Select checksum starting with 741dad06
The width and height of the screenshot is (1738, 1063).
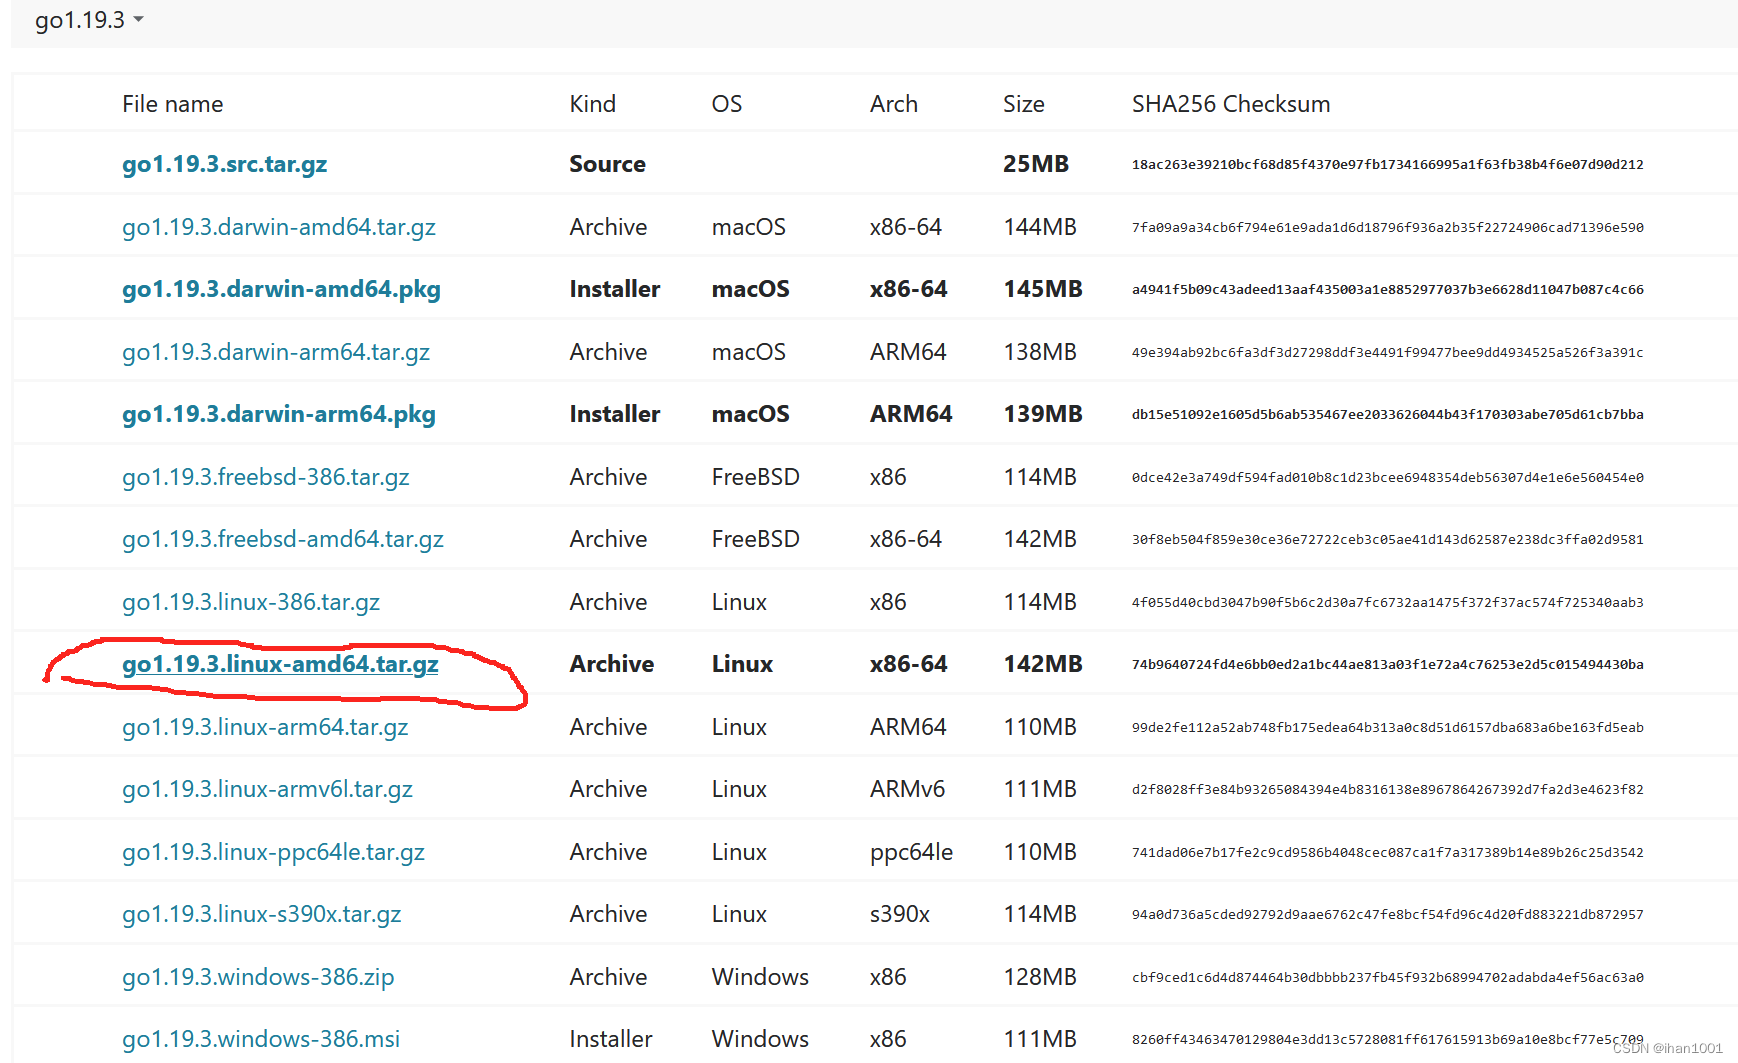click(1388, 853)
